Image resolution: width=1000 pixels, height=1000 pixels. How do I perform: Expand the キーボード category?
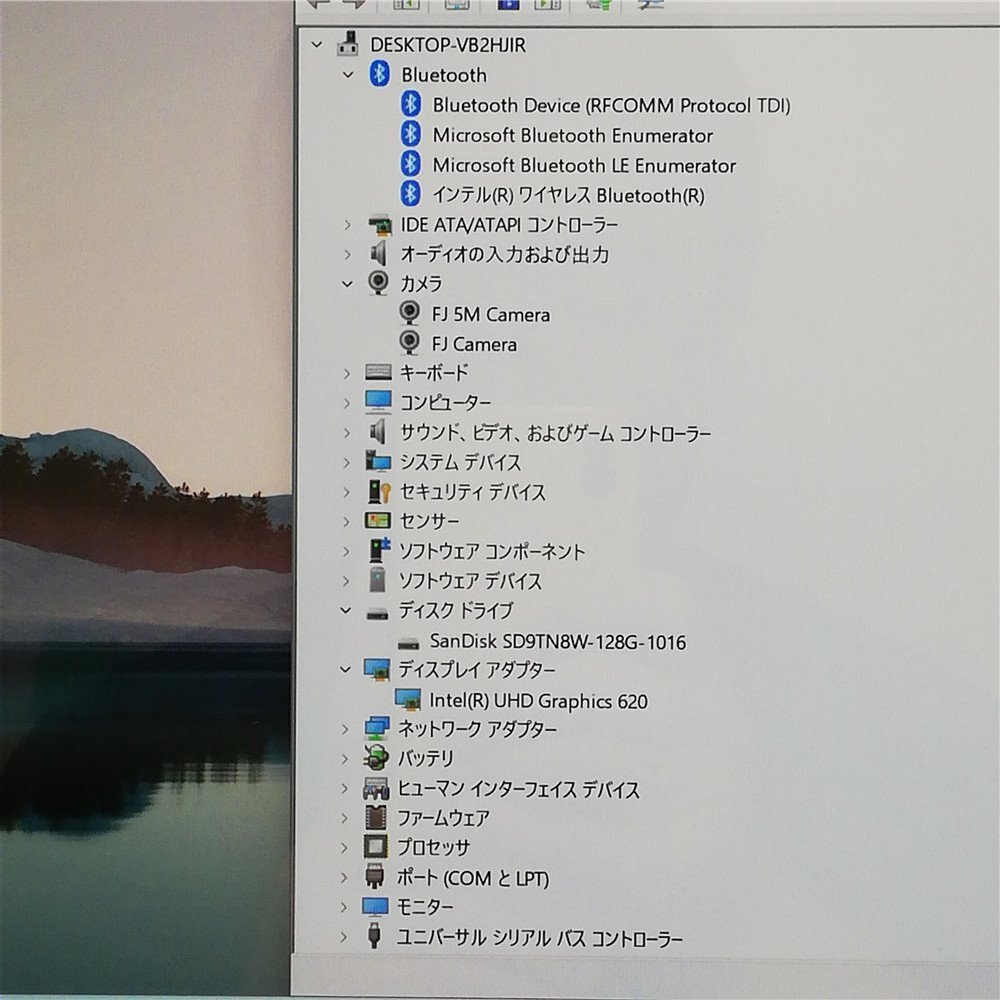coord(347,373)
